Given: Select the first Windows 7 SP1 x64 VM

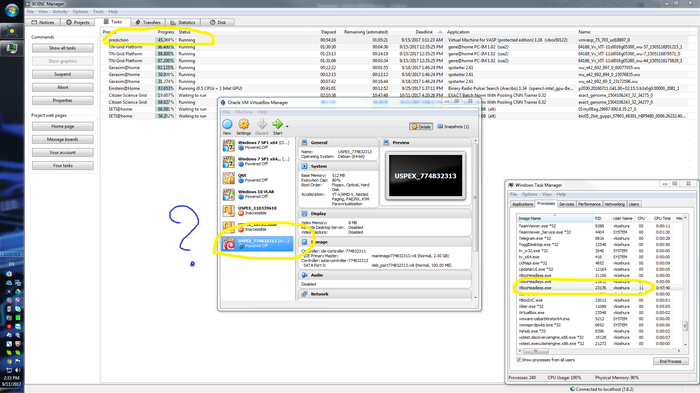Looking at the screenshot, I should click(x=258, y=145).
